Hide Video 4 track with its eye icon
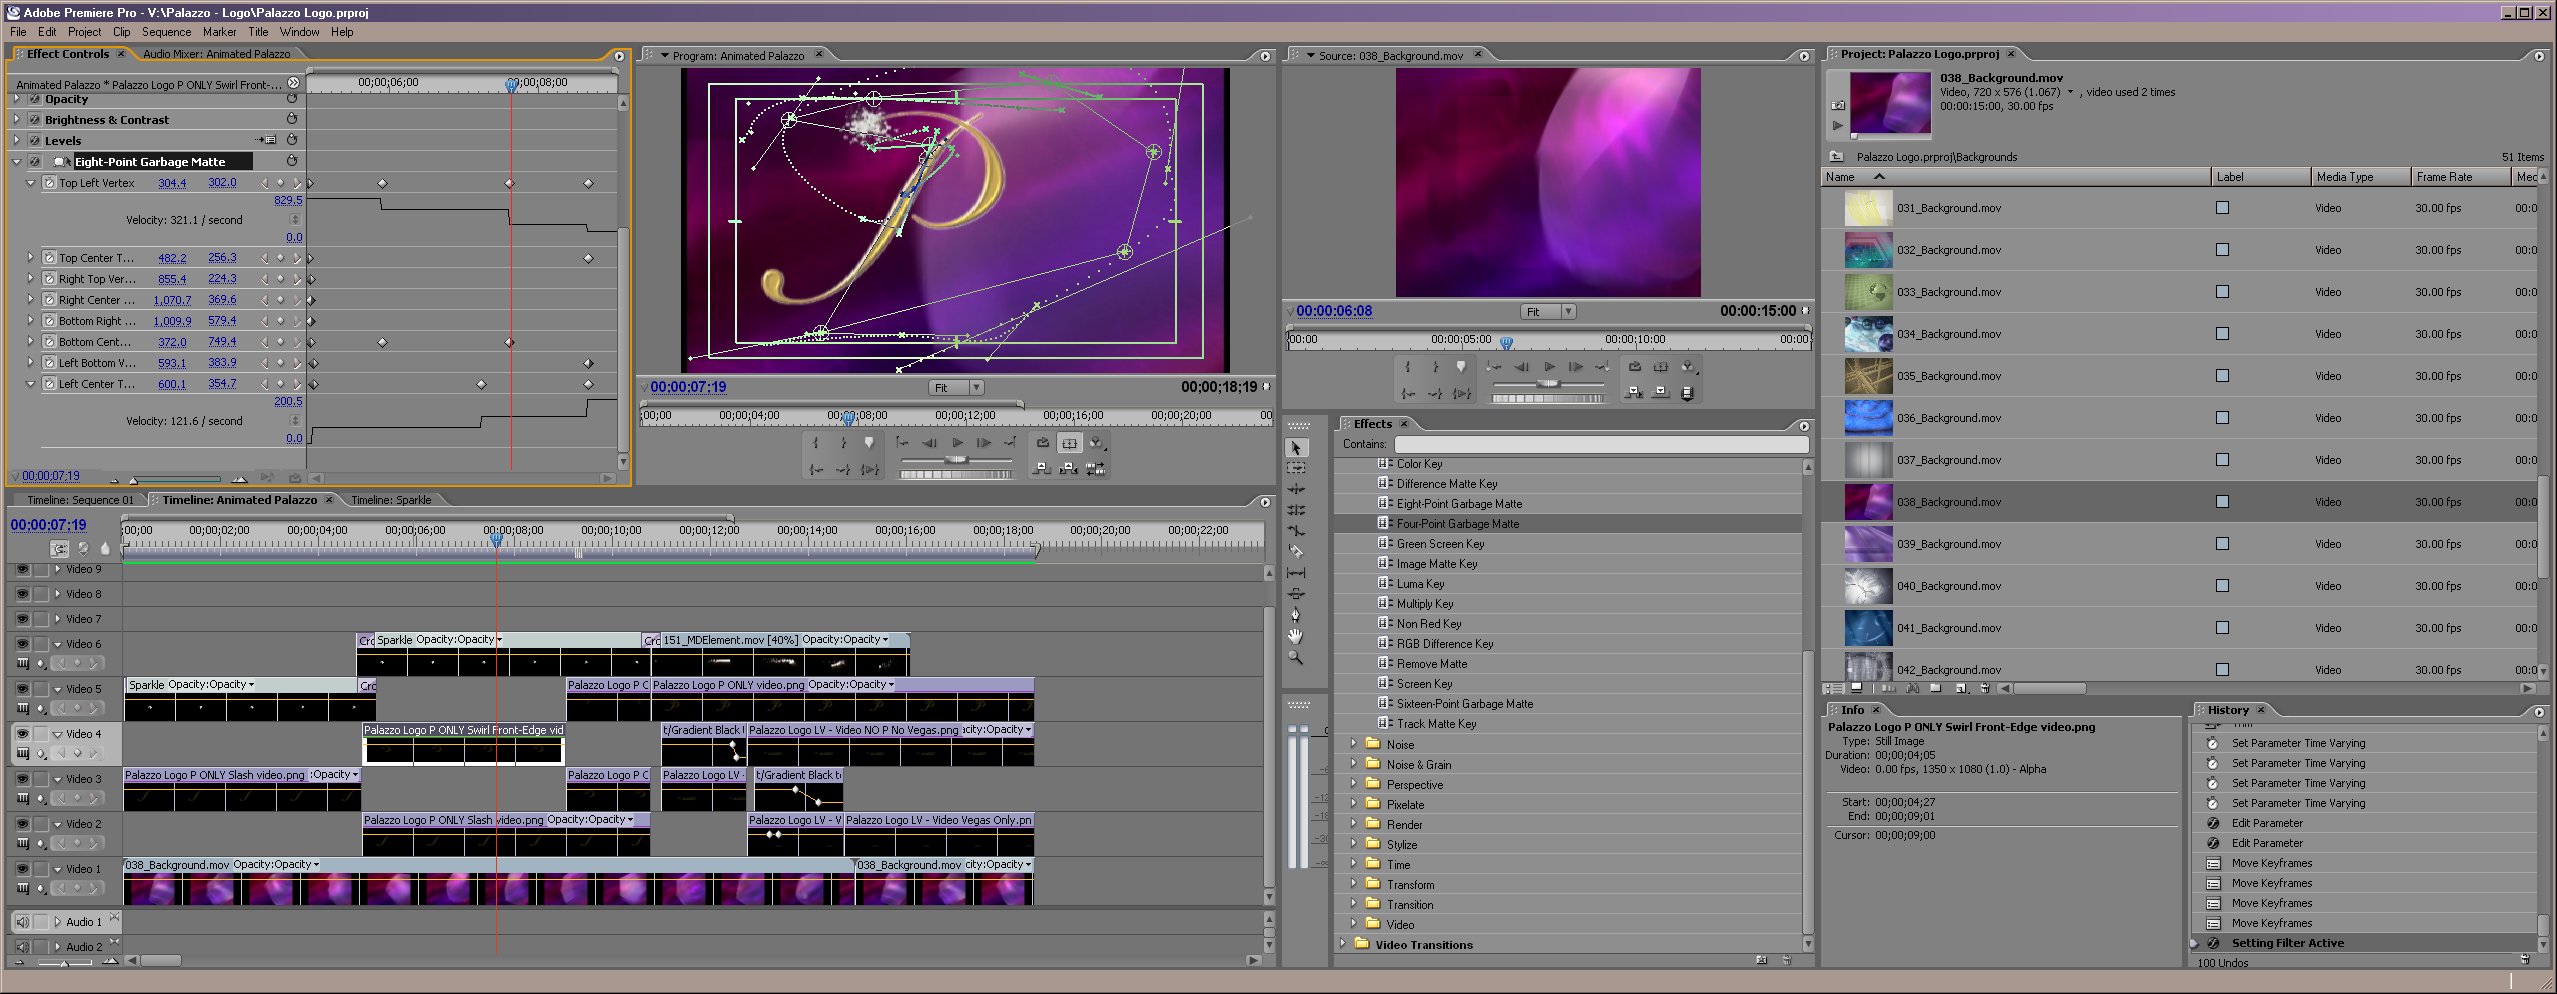This screenshot has width=2557, height=994. 22,733
